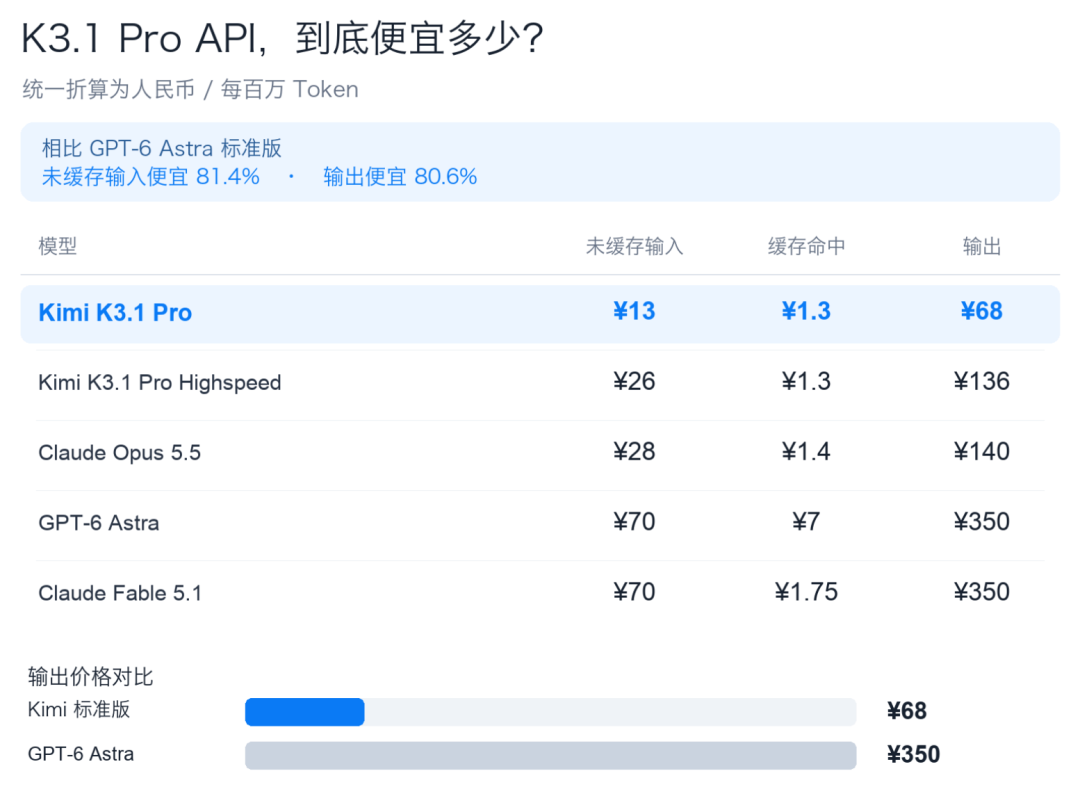Click the "输出价格对比" section heading
1080x787 pixels.
click(90, 677)
